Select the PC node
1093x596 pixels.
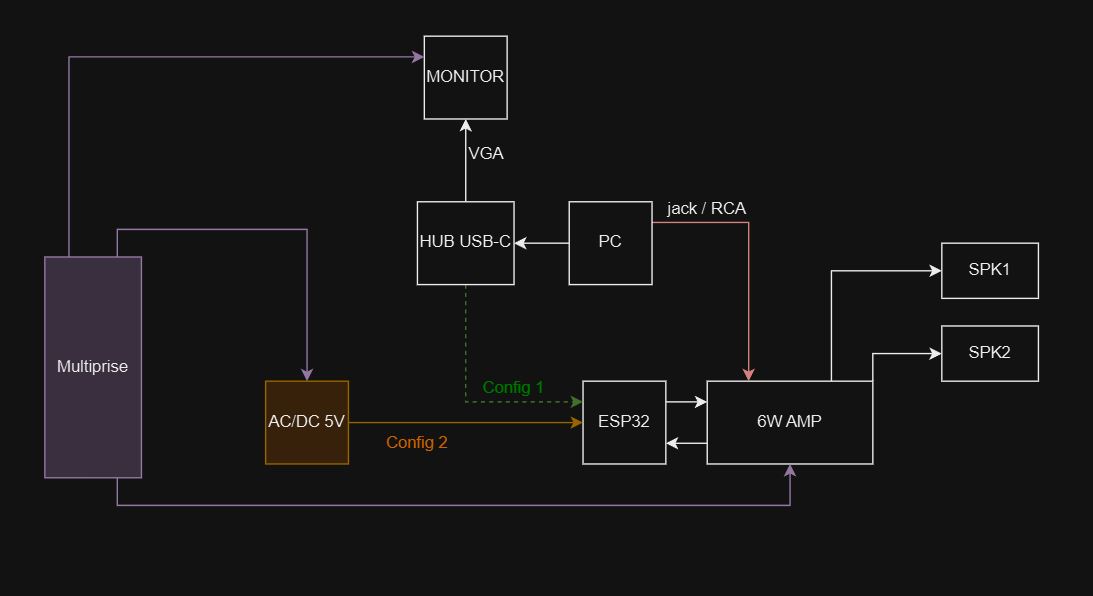click(610, 242)
